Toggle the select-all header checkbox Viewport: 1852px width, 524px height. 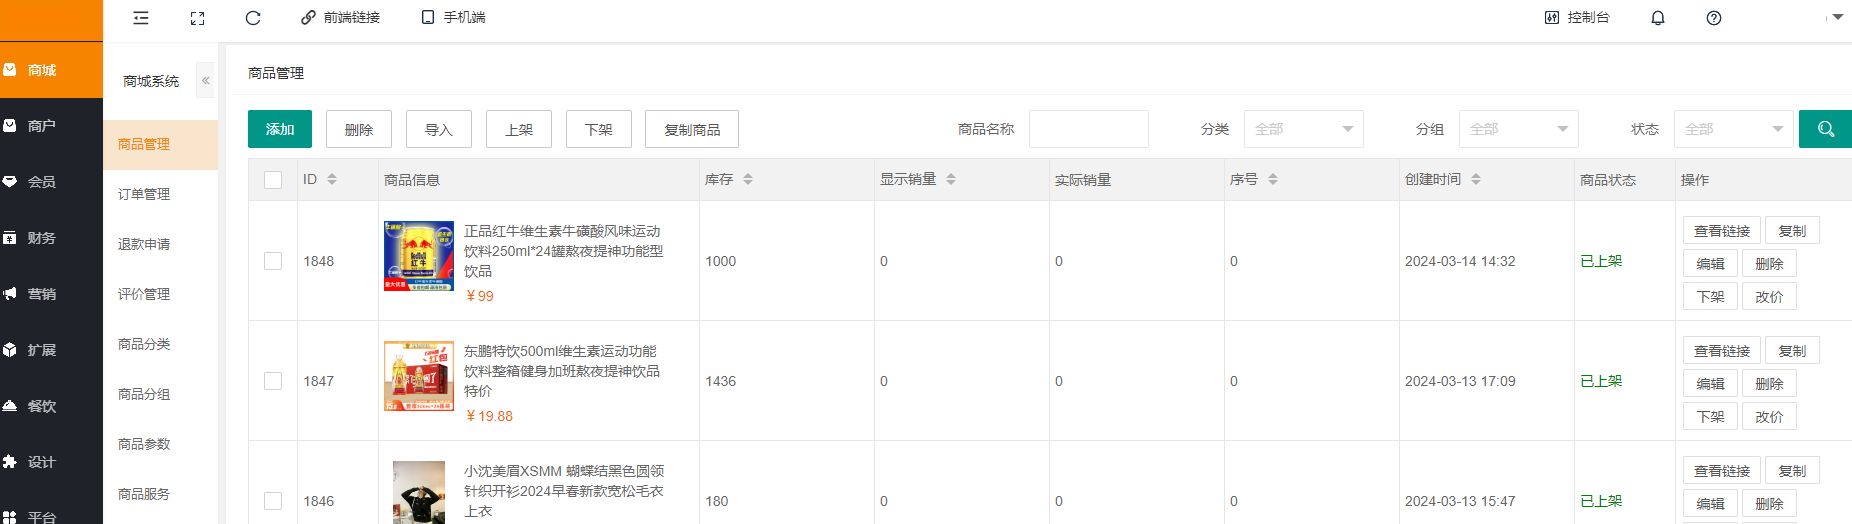pyautogui.click(x=273, y=180)
